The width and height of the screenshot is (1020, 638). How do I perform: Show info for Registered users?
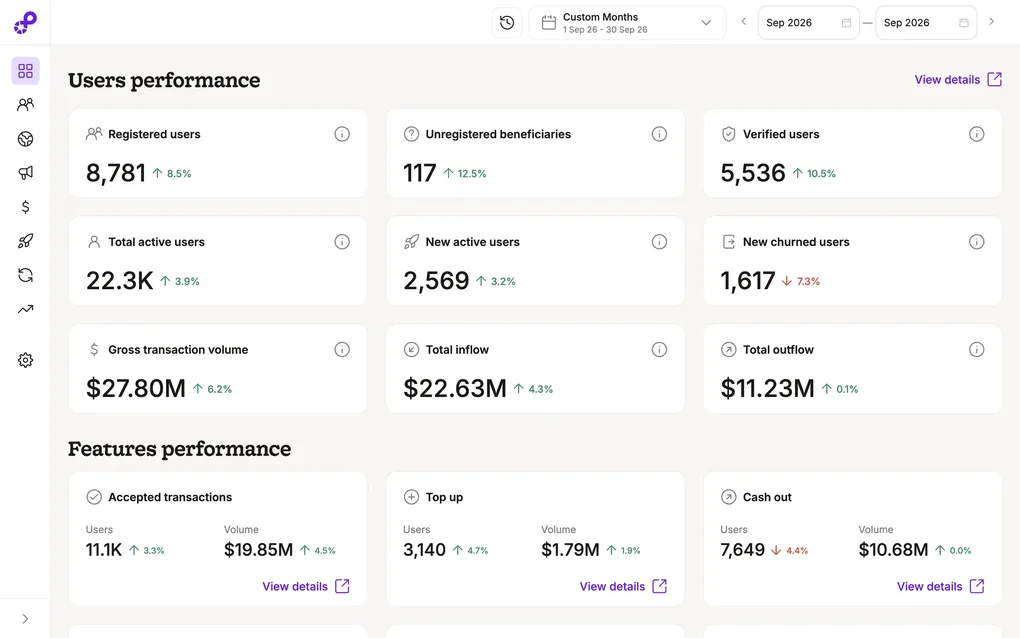click(342, 134)
